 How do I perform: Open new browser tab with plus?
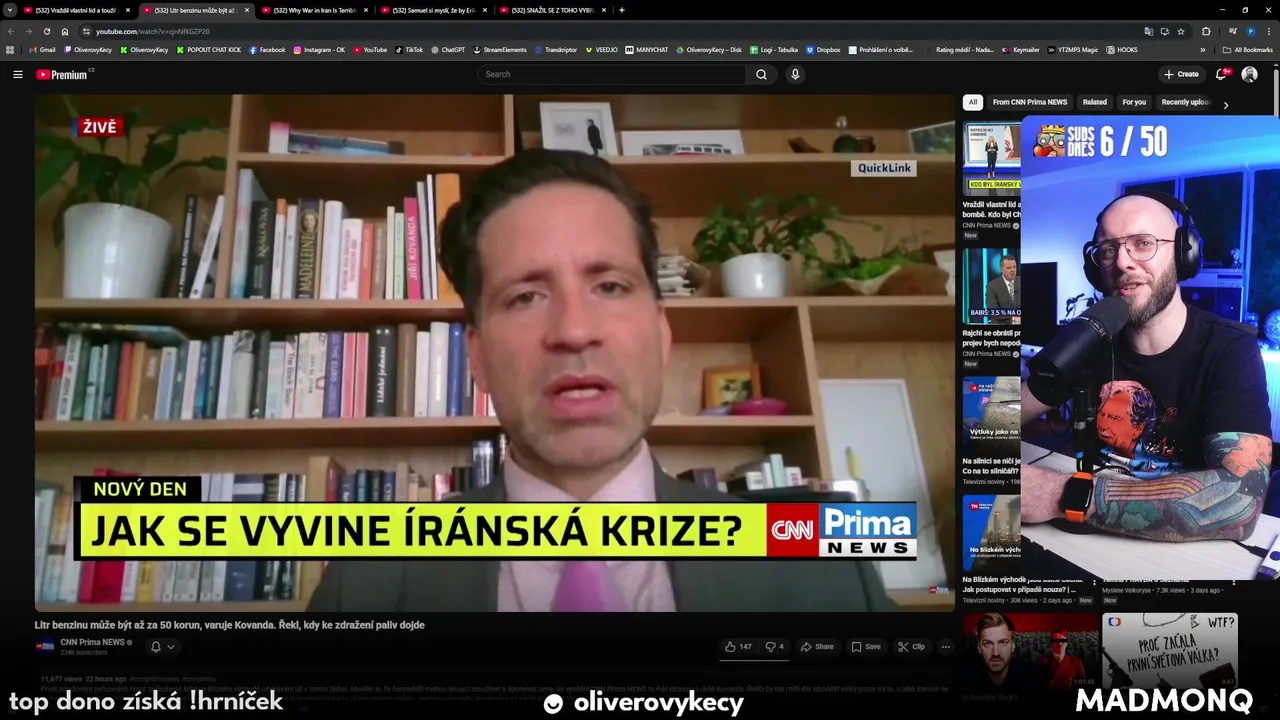click(622, 10)
